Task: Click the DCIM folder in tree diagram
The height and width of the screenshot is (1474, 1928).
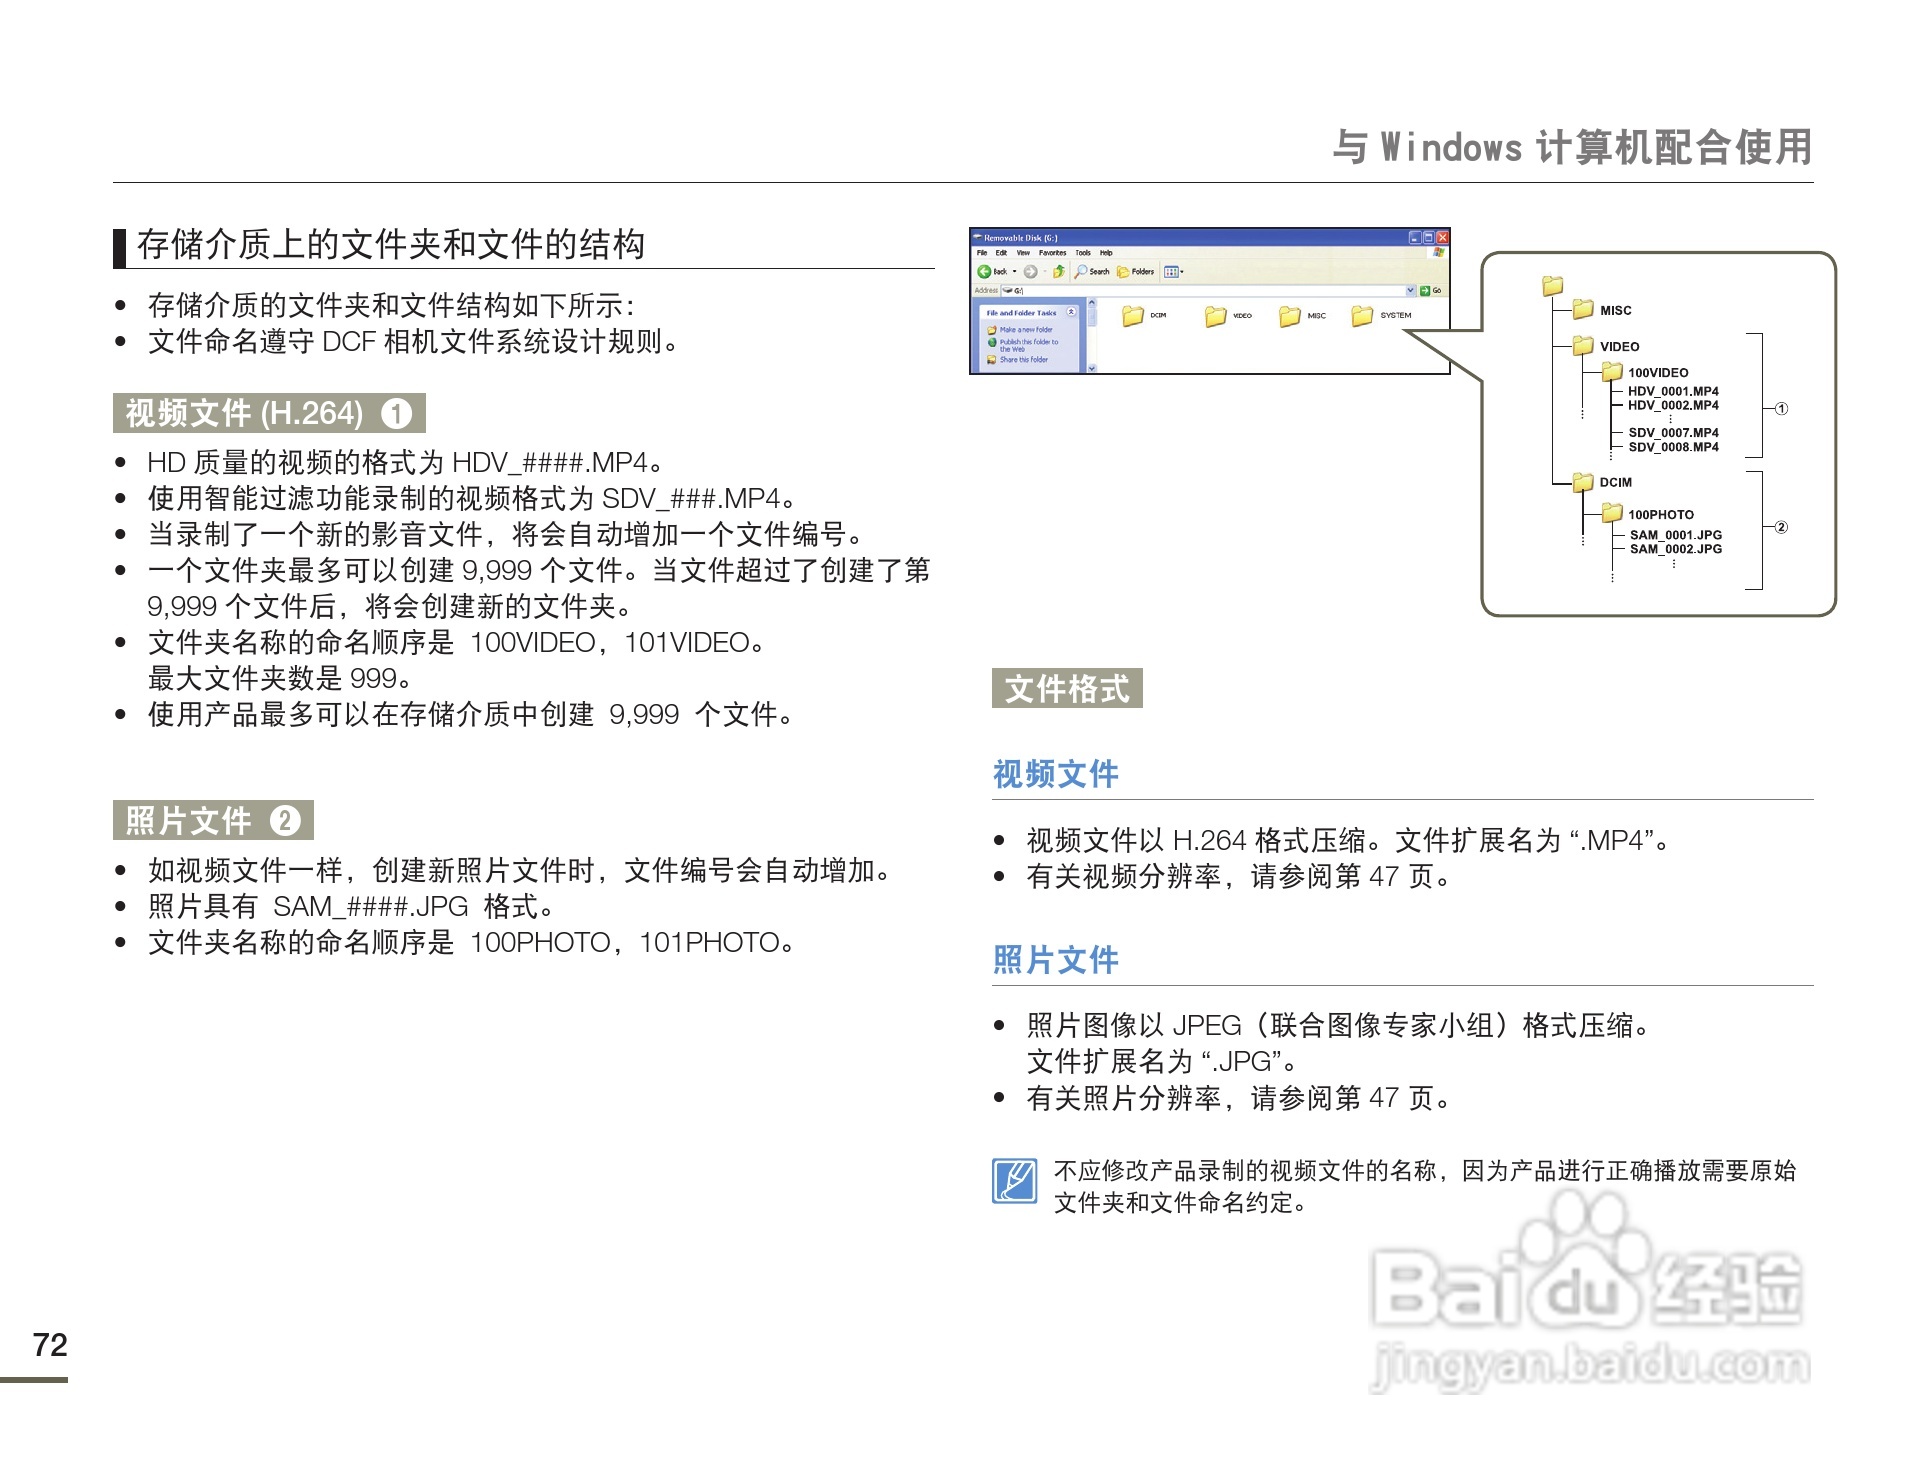Action: [1583, 481]
